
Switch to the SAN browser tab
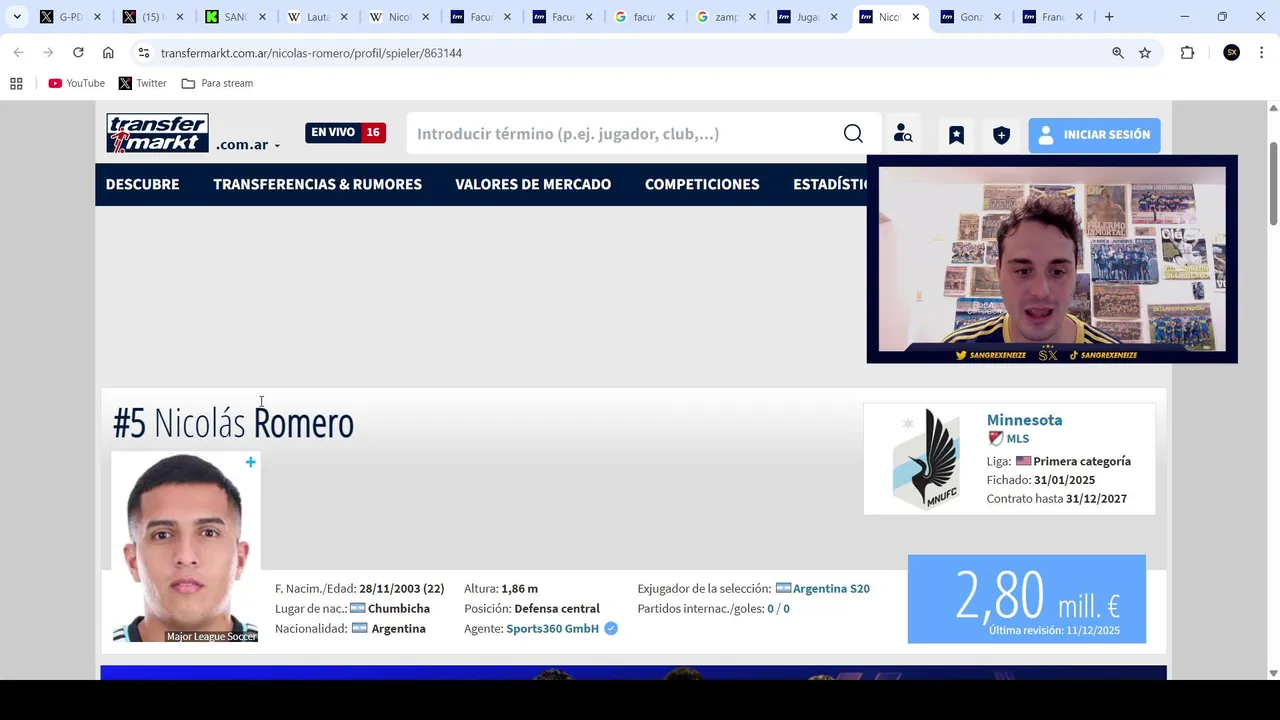(x=235, y=17)
